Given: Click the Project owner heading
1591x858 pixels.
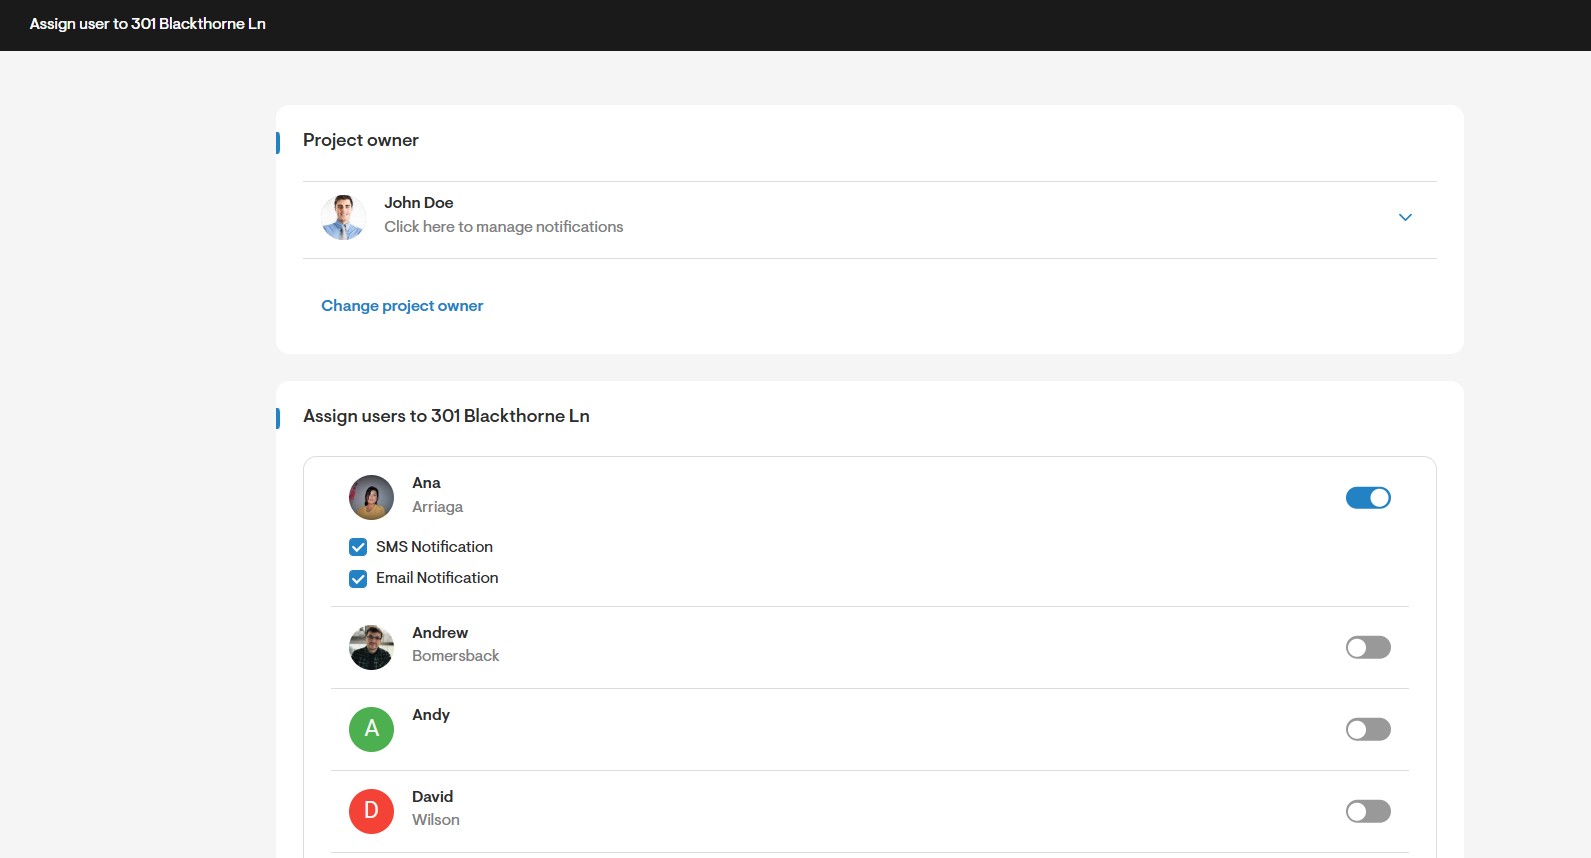Looking at the screenshot, I should tap(361, 140).
